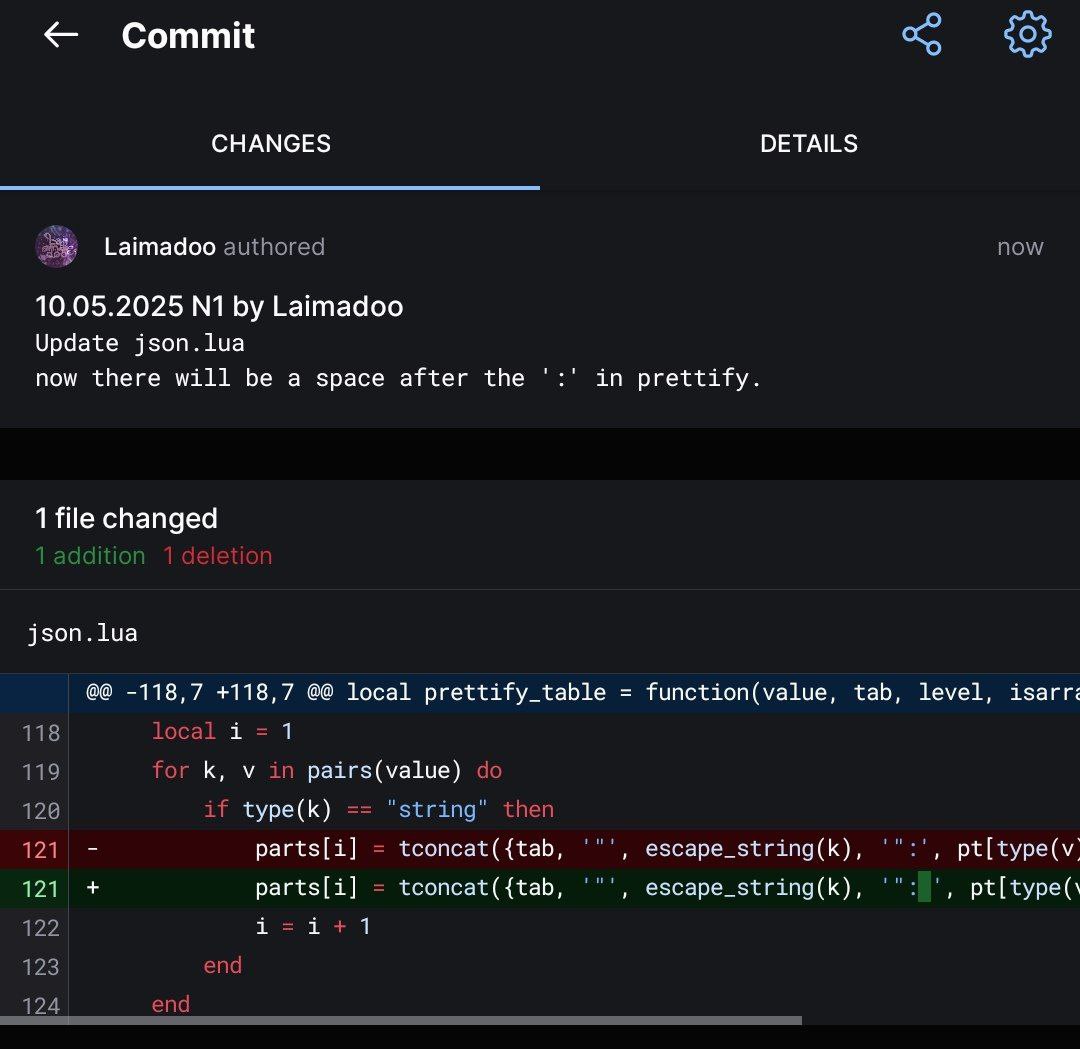This screenshot has height=1049, width=1080.
Task: Select the deleted line 121 in red
Action: (600, 849)
